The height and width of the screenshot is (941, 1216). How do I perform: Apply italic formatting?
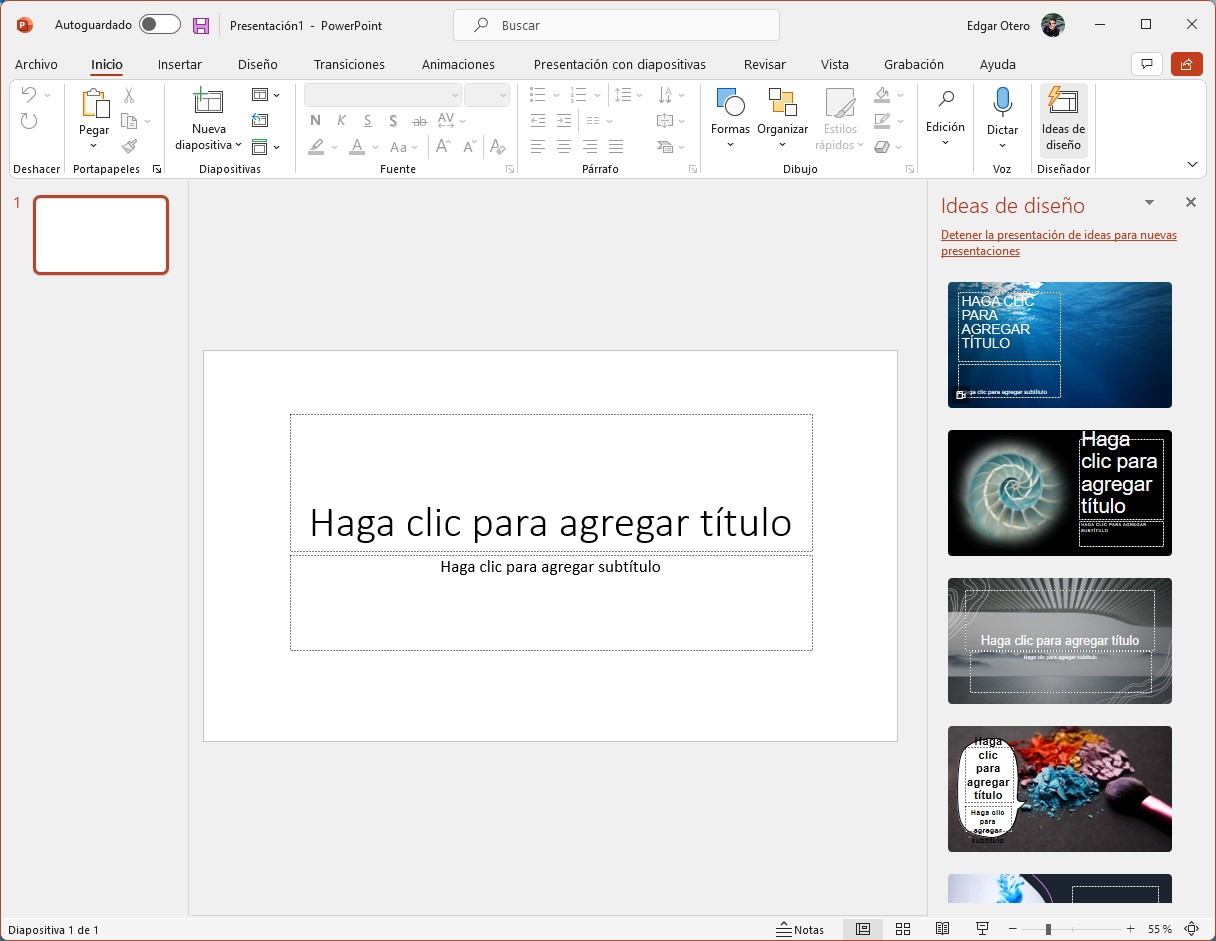point(340,120)
